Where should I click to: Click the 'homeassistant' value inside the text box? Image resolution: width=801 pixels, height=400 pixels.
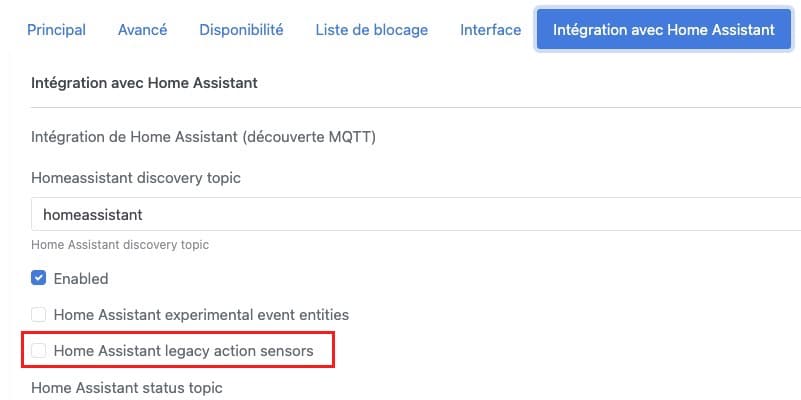92,215
